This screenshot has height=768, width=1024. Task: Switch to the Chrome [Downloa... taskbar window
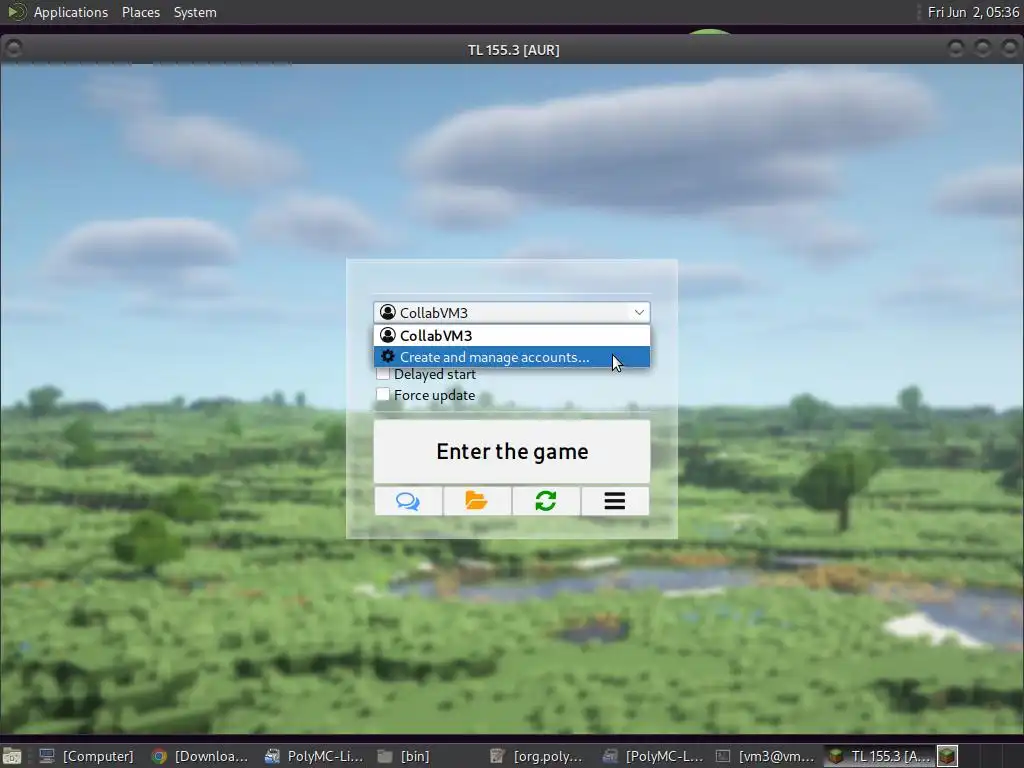[200, 756]
